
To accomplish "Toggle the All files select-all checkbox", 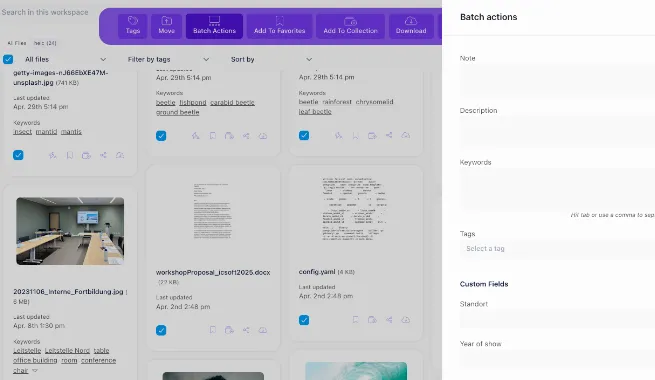I will click(8, 59).
